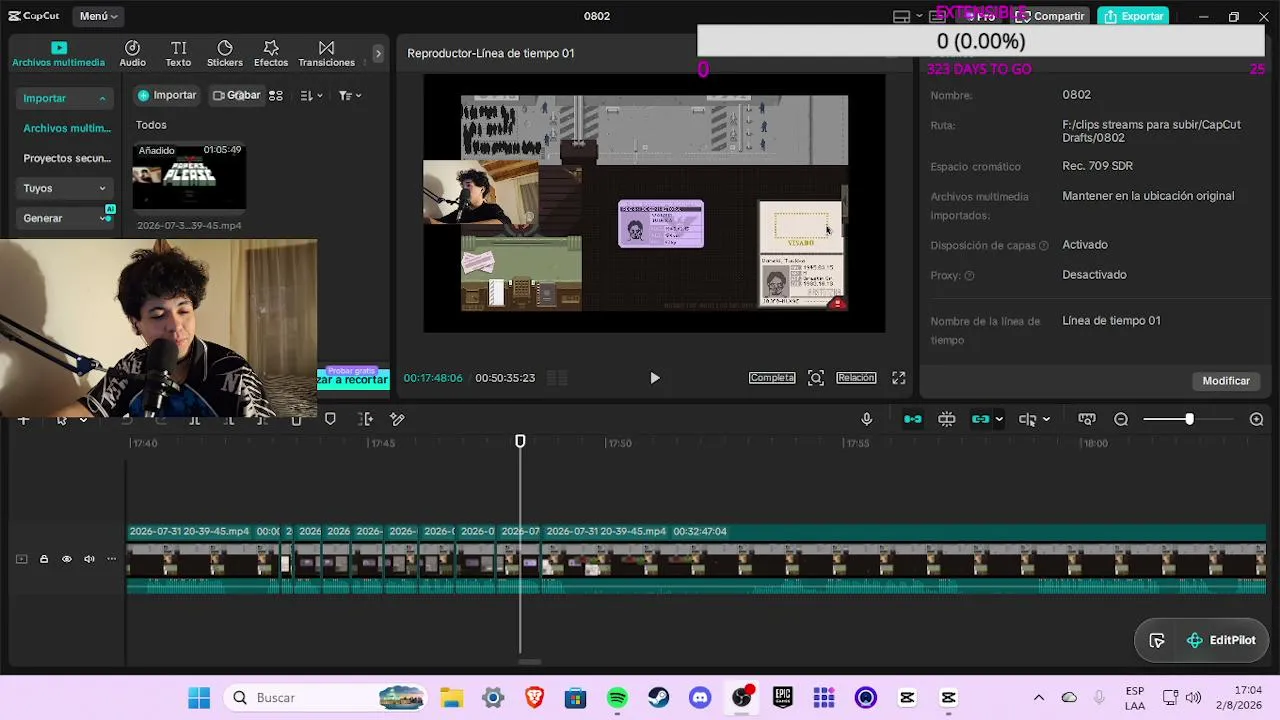Click the preview zoom-scan icon
Viewport: 1280px width, 720px height.
(816, 378)
